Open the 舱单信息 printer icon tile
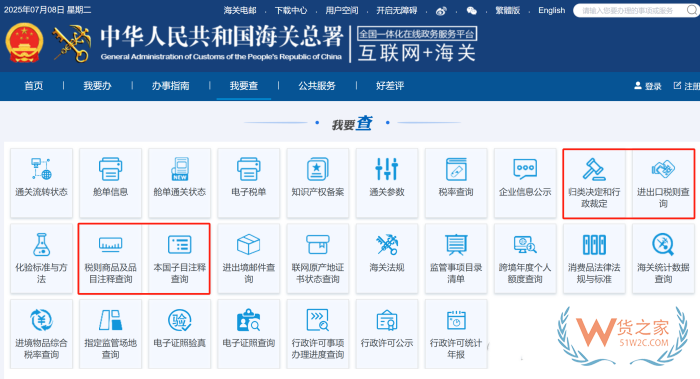The width and height of the screenshot is (700, 379). pos(110,183)
